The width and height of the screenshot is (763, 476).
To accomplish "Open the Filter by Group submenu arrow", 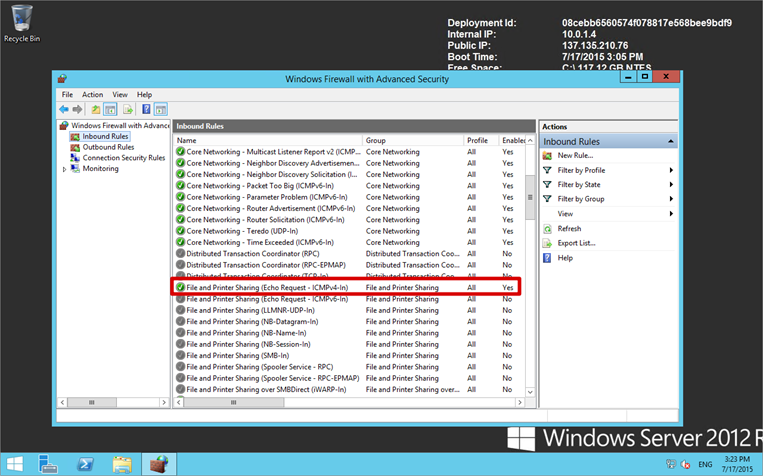I will [671, 199].
